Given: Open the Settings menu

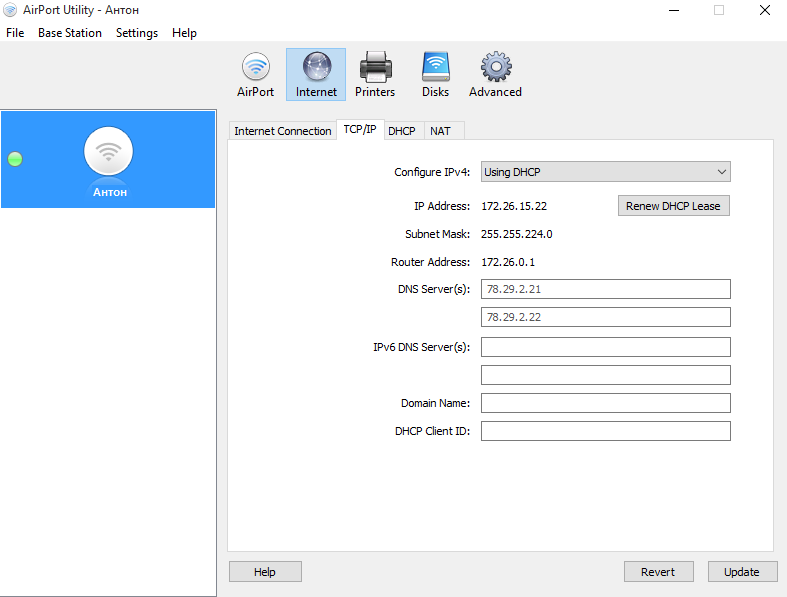Looking at the screenshot, I should 137,33.
